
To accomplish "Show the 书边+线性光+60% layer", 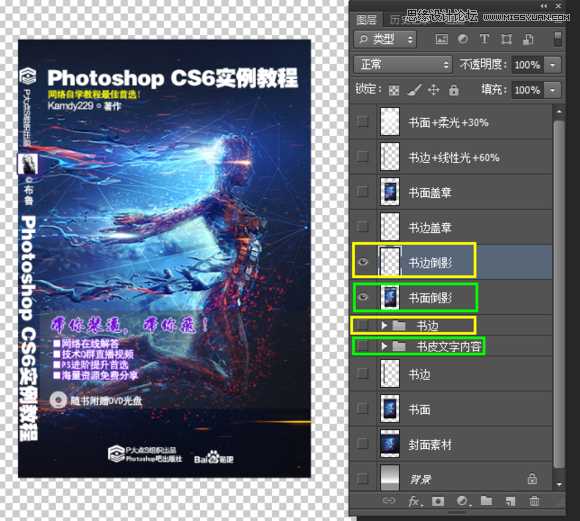I will click(x=363, y=157).
